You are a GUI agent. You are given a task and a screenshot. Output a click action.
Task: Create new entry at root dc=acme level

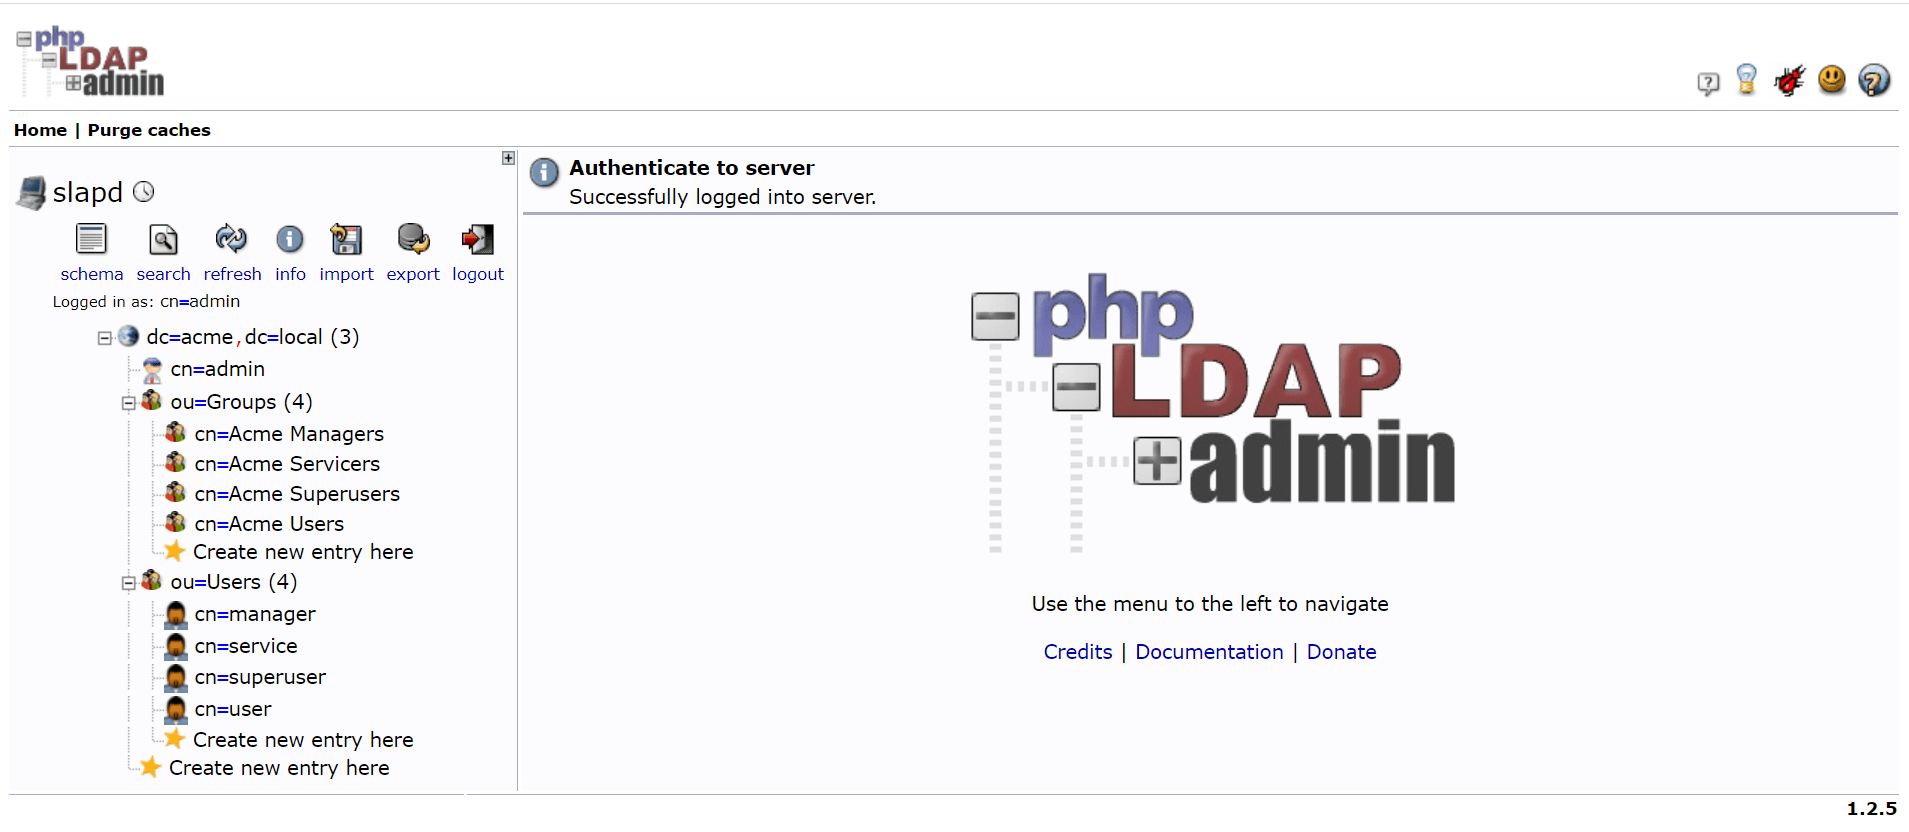[279, 768]
